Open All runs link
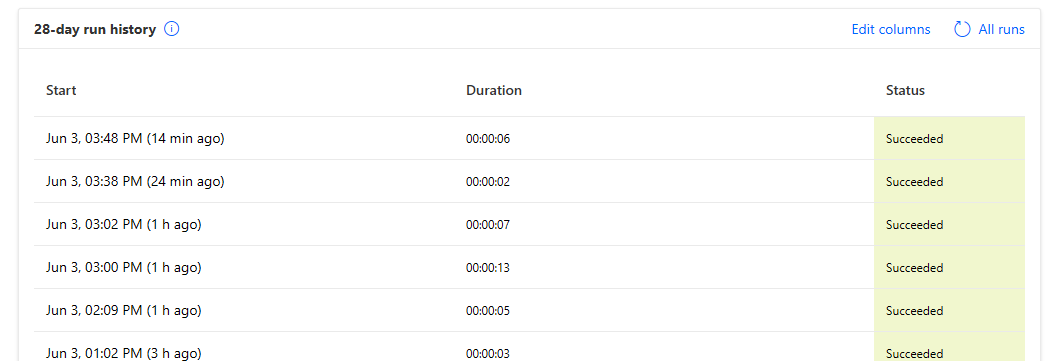The image size is (1047, 361). click(1001, 29)
